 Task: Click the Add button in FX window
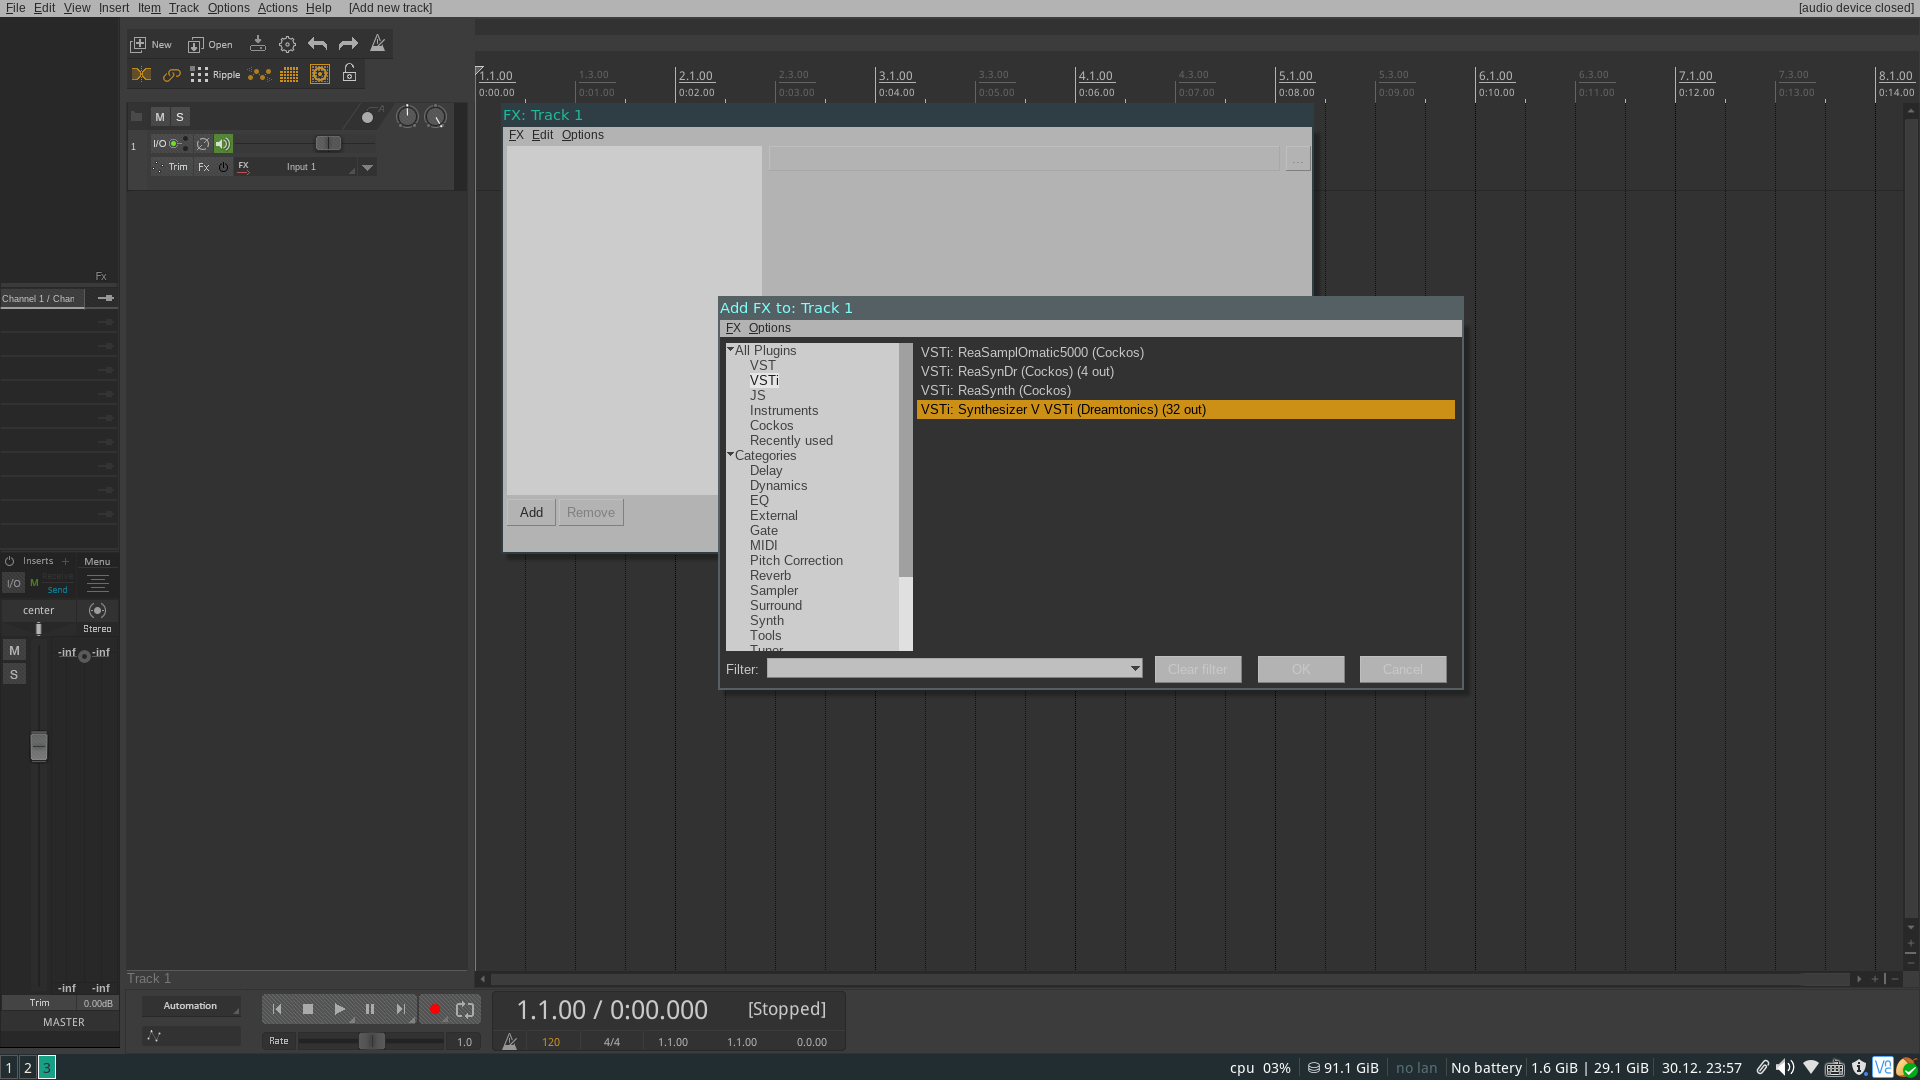coord(531,513)
